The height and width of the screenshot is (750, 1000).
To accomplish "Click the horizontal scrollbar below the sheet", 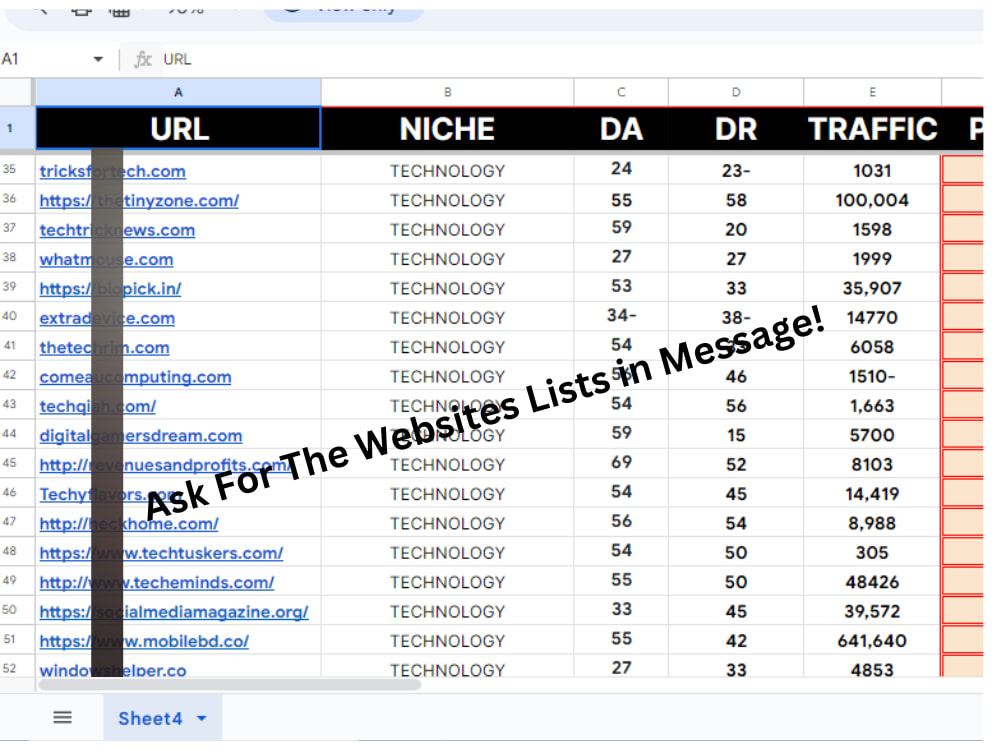I will coord(230,684).
